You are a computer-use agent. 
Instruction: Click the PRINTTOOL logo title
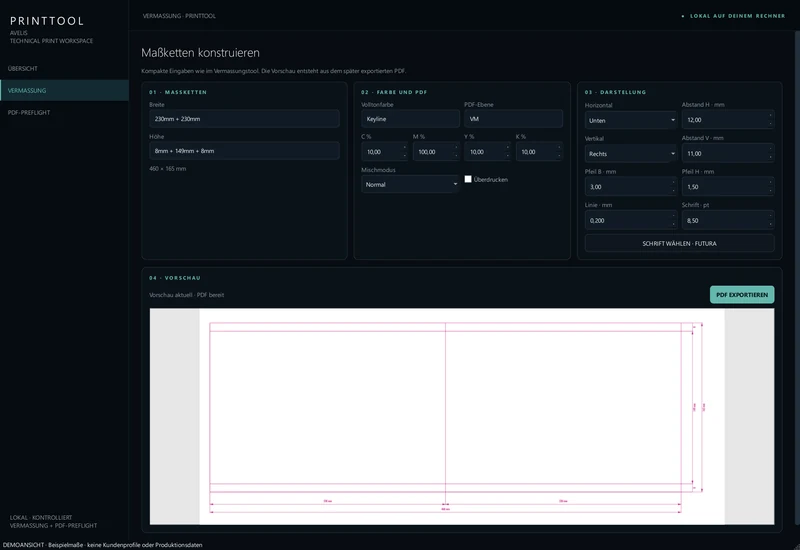47,21
